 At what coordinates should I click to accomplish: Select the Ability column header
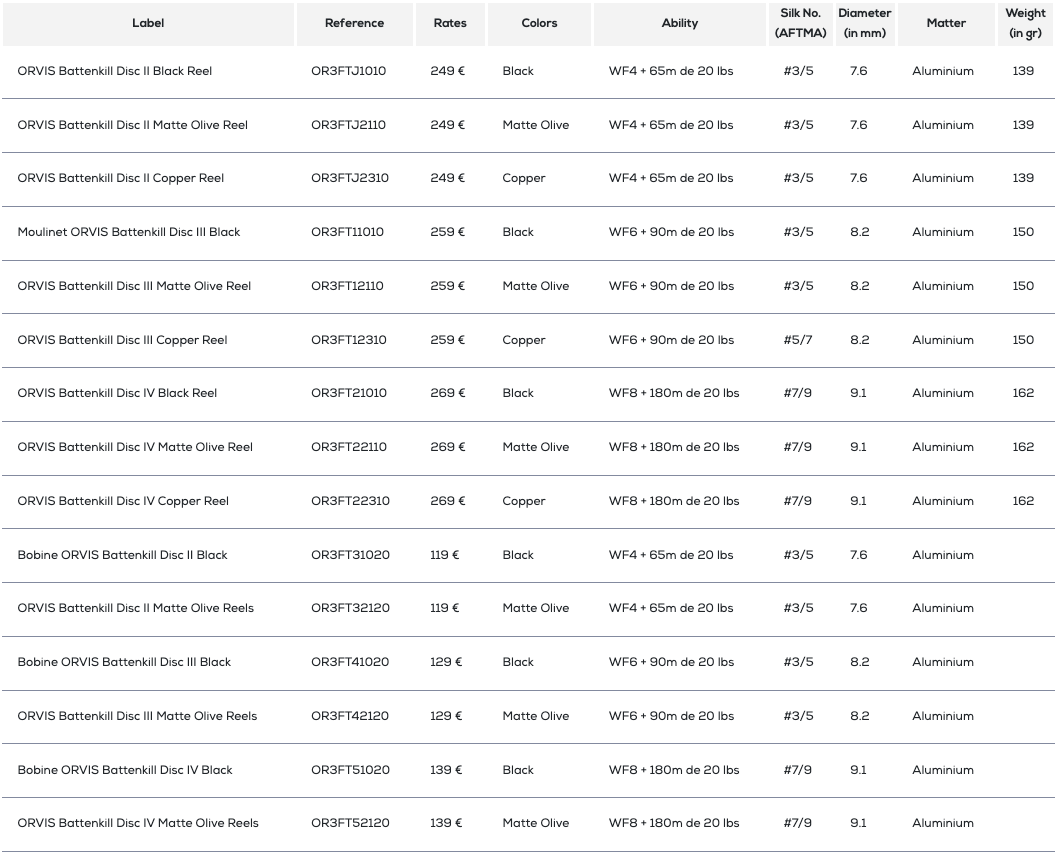(x=680, y=24)
